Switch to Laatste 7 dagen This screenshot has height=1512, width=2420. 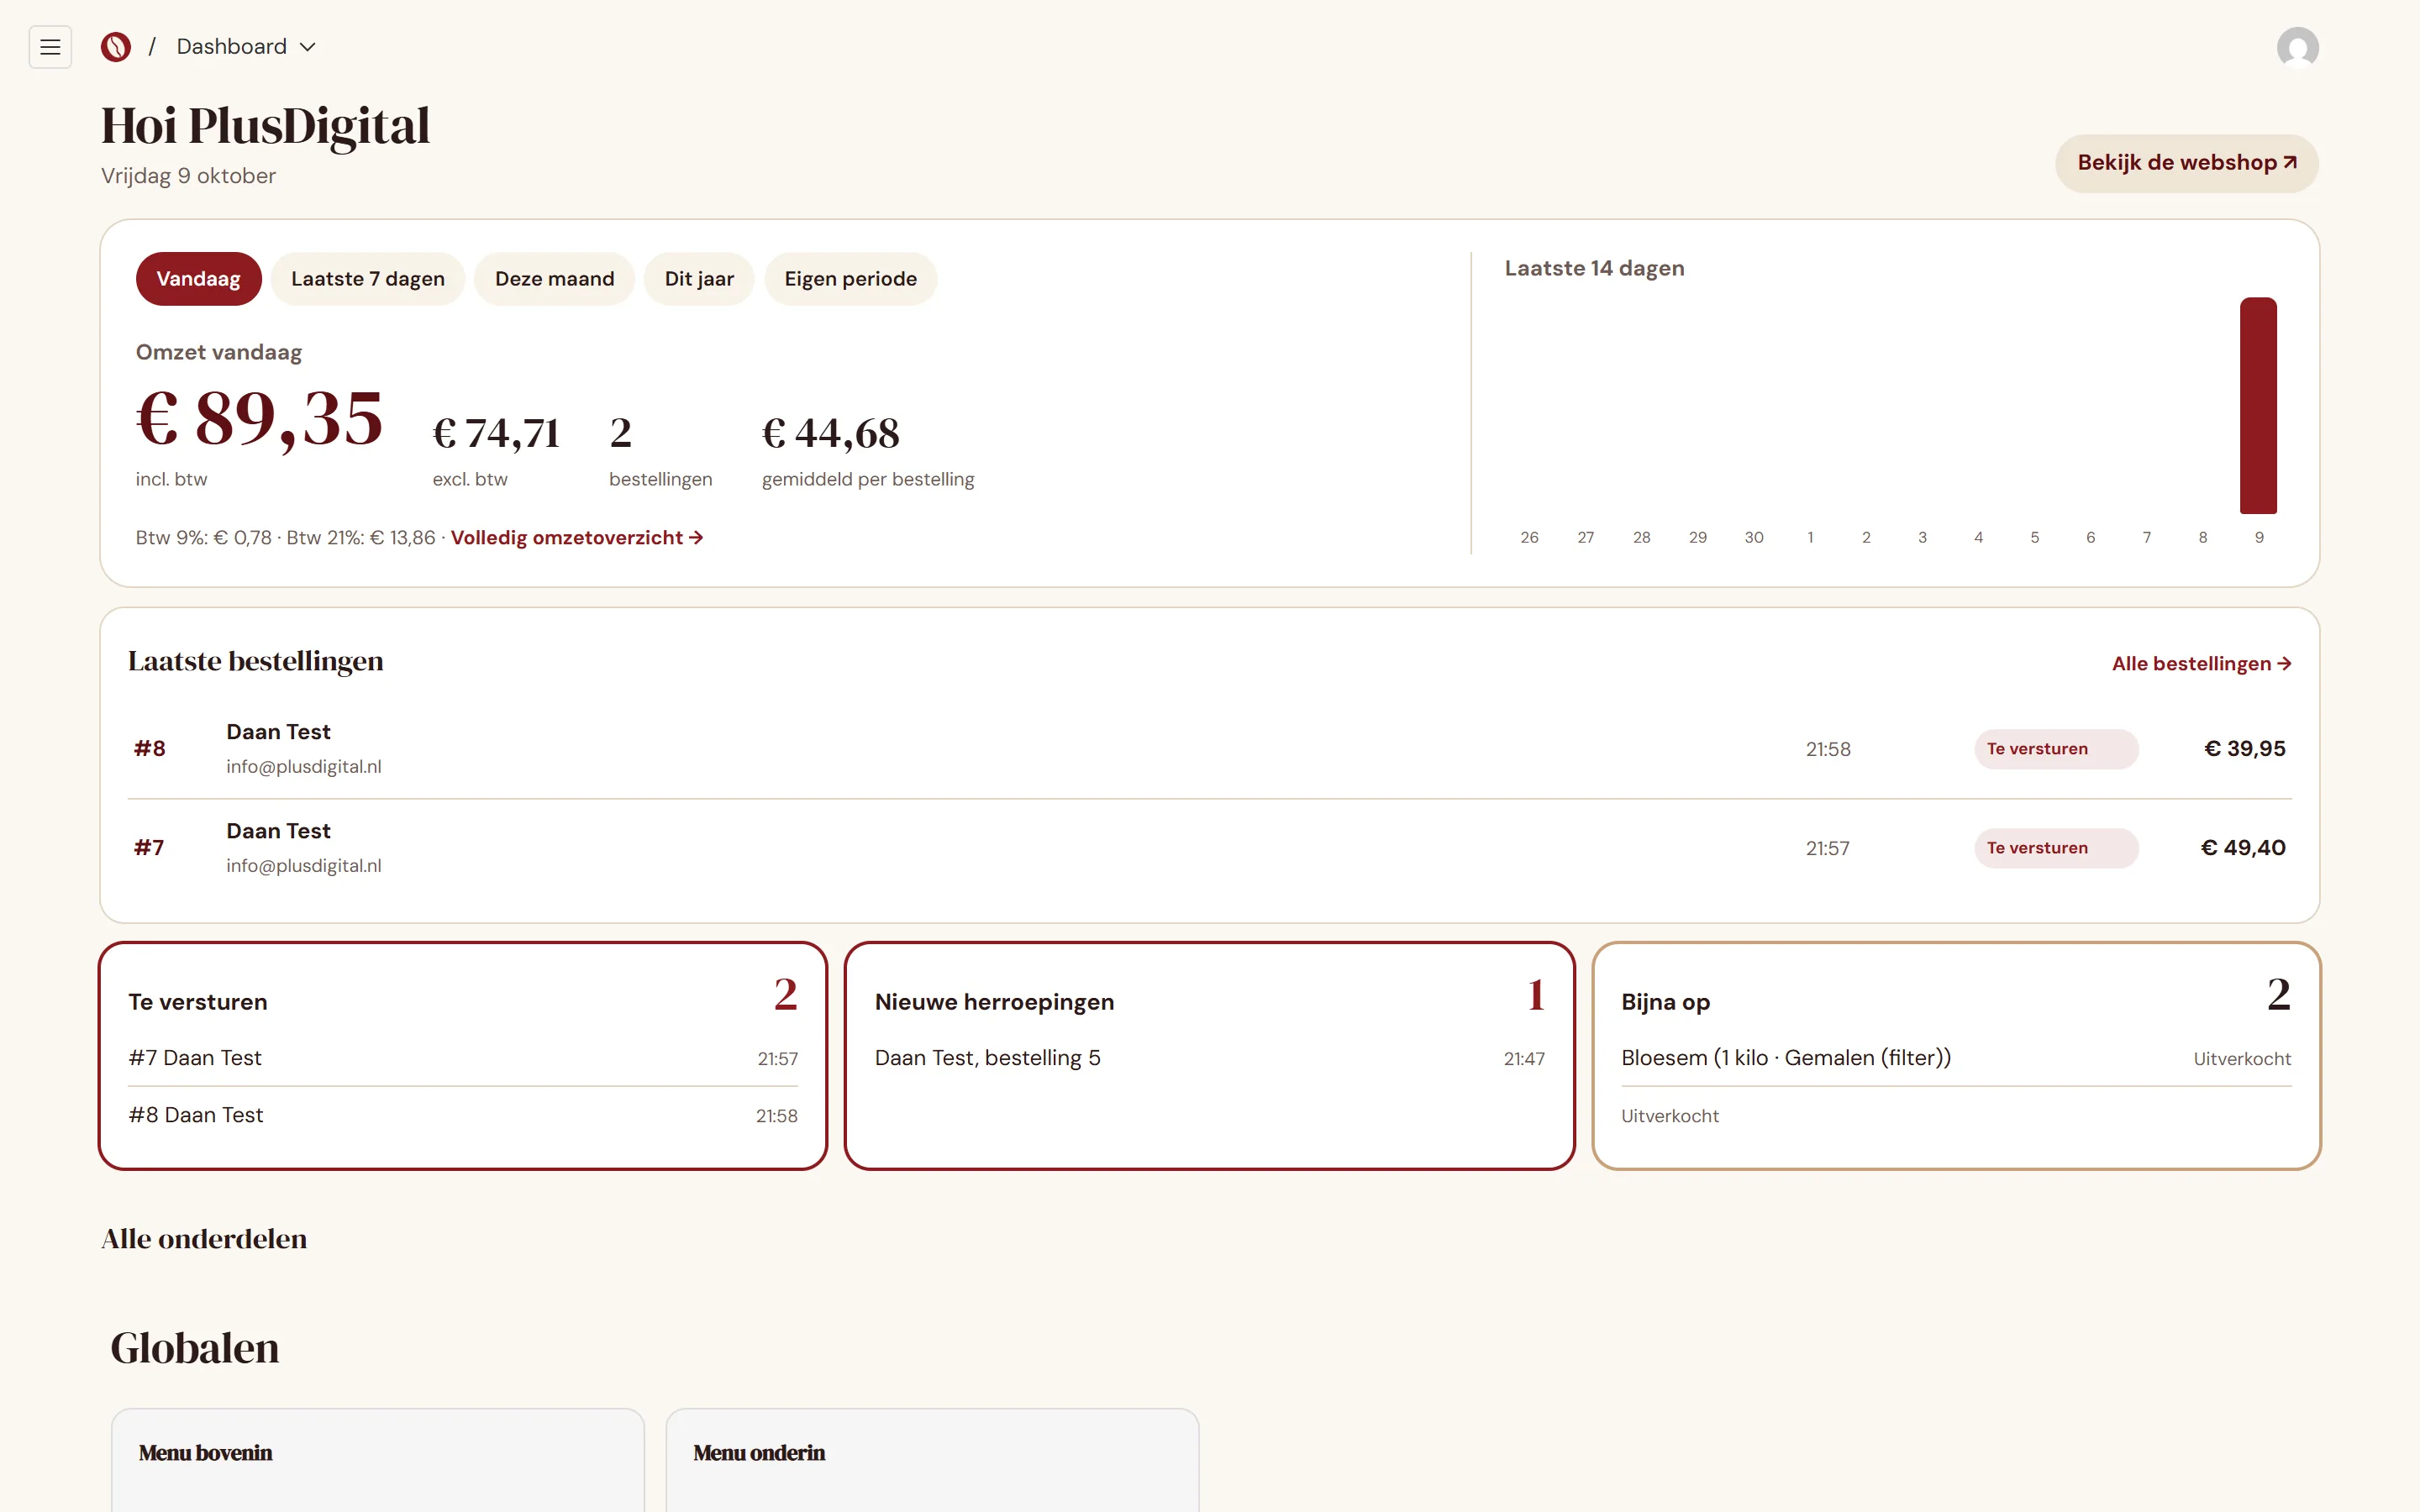pyautogui.click(x=368, y=279)
